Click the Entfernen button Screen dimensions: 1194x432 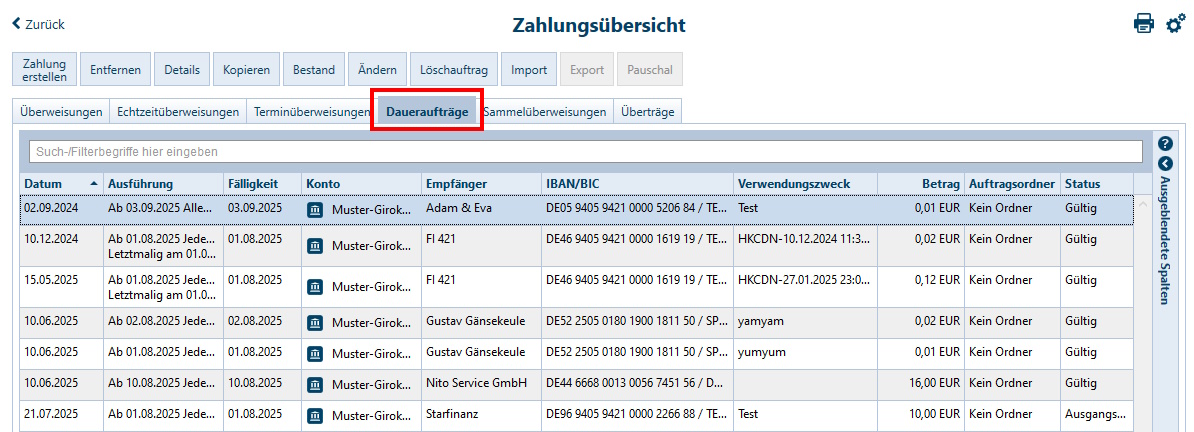[115, 69]
